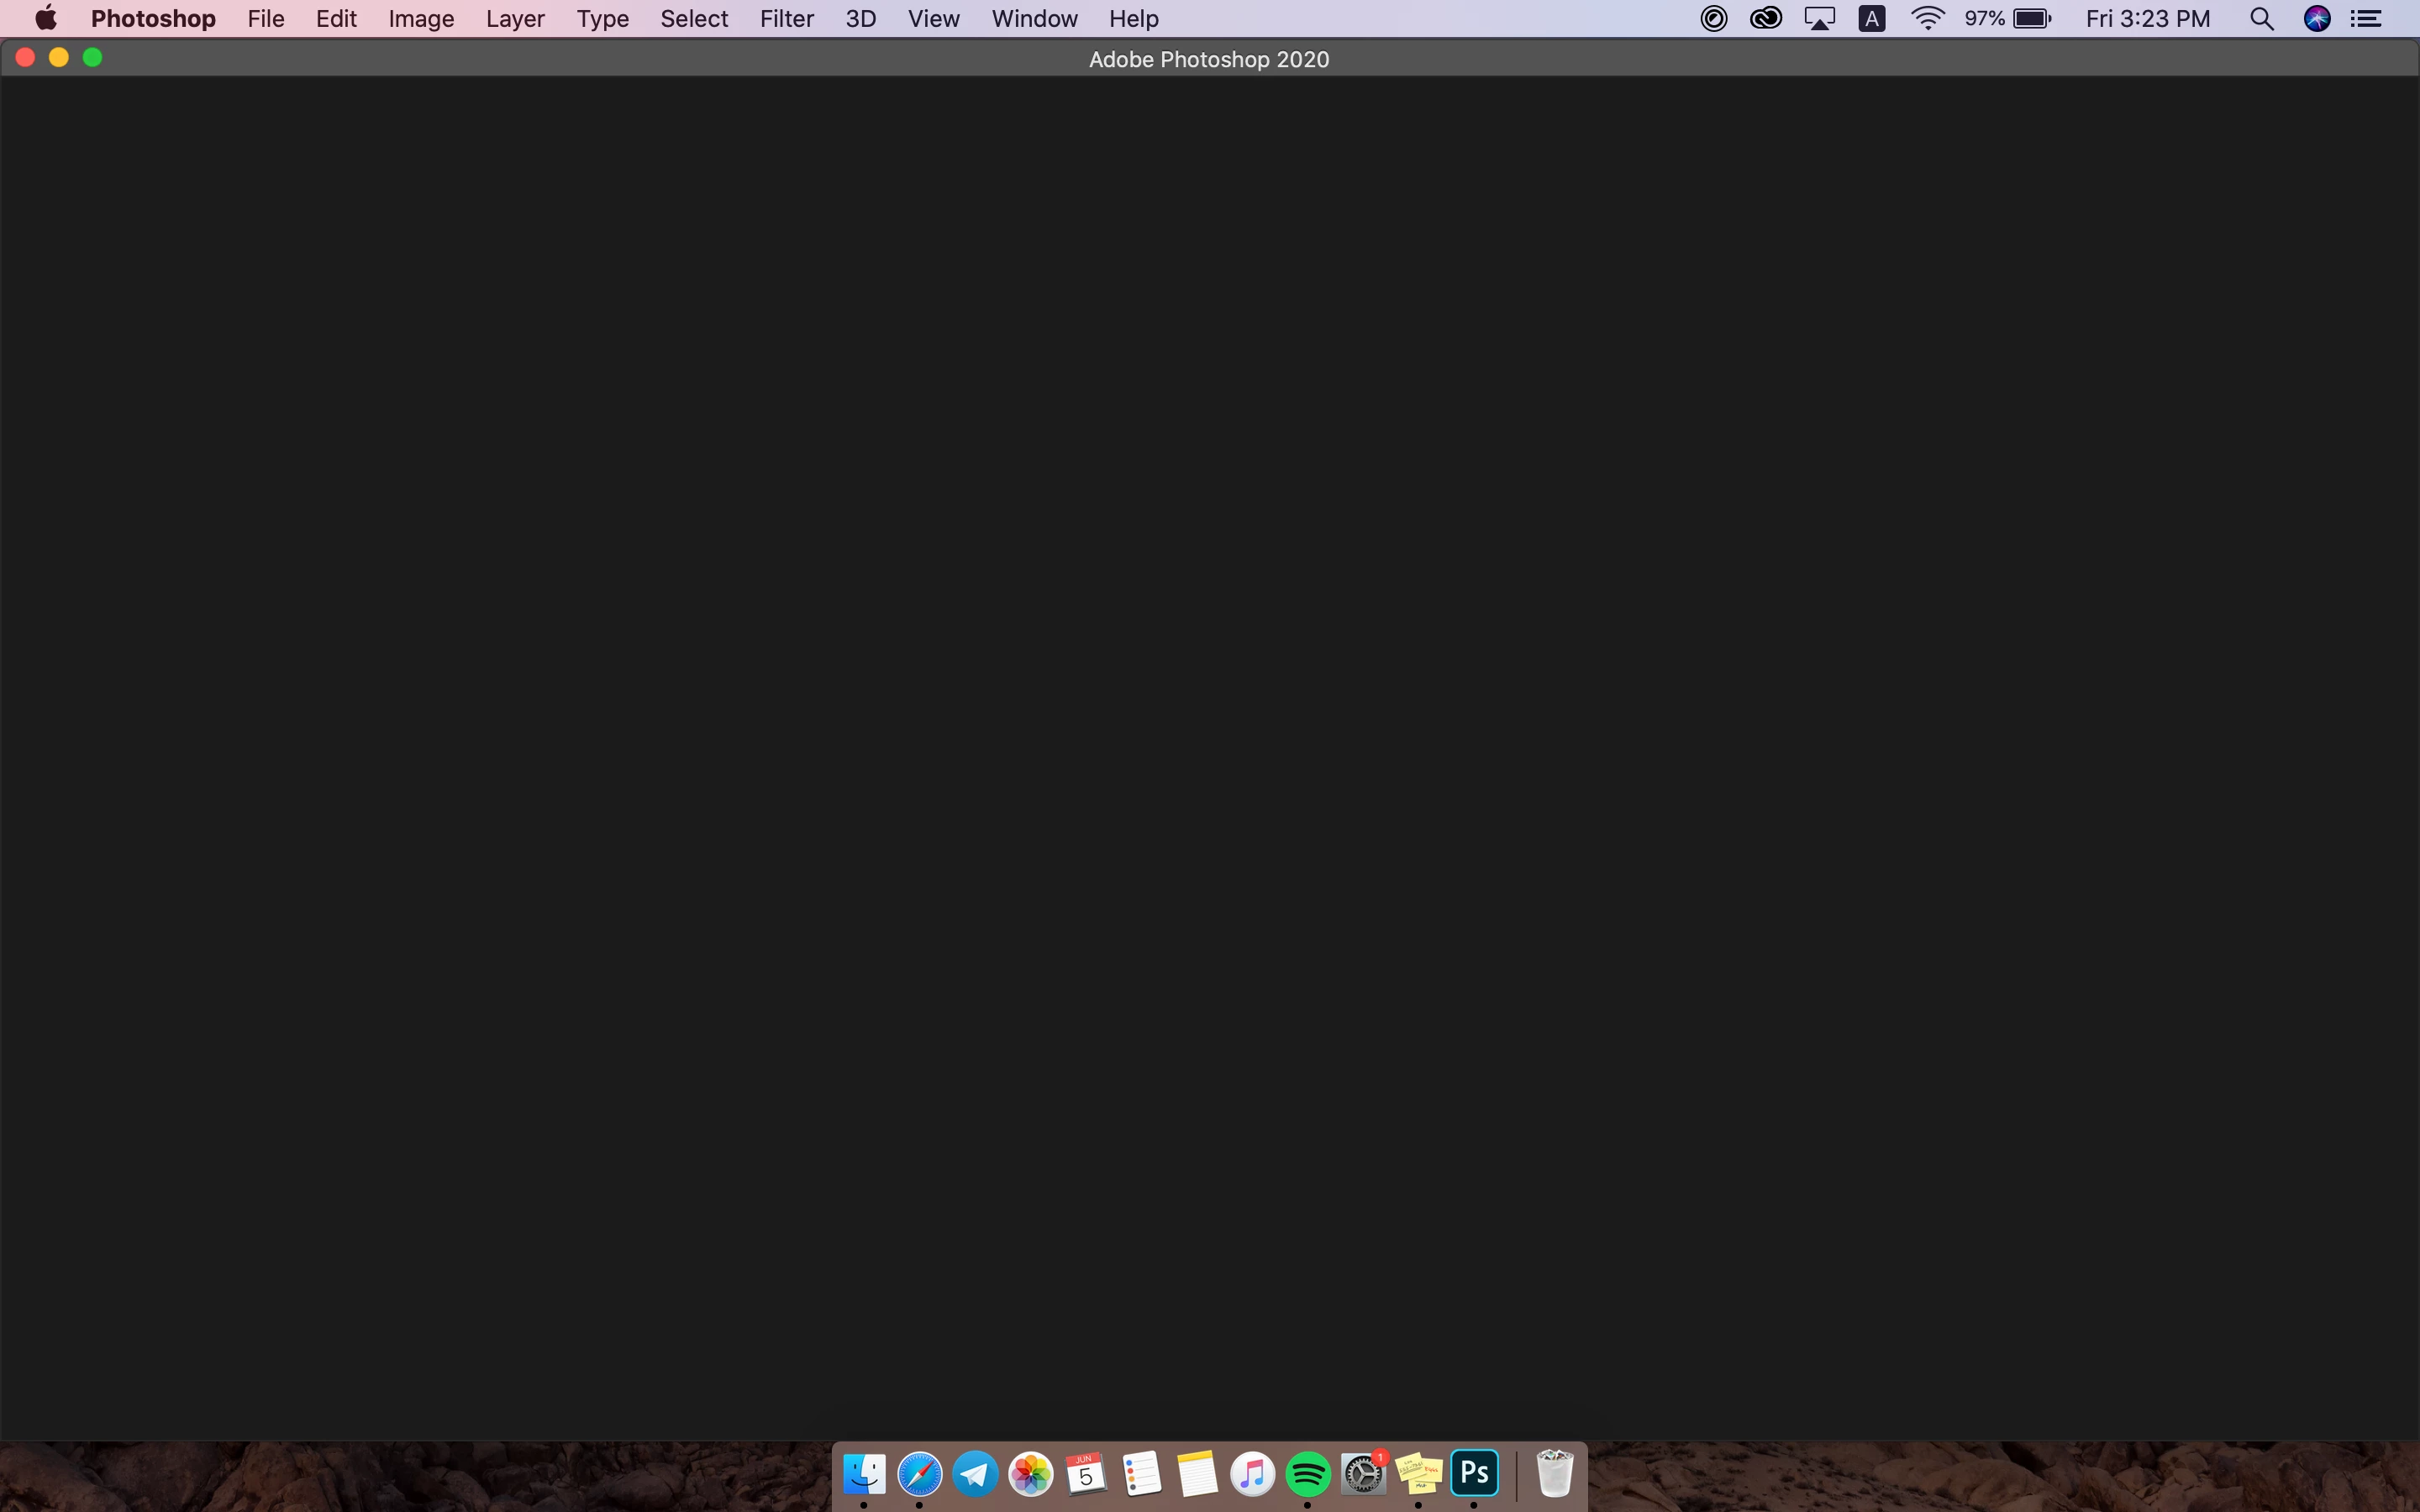Click the input source A icon

coord(1871,19)
